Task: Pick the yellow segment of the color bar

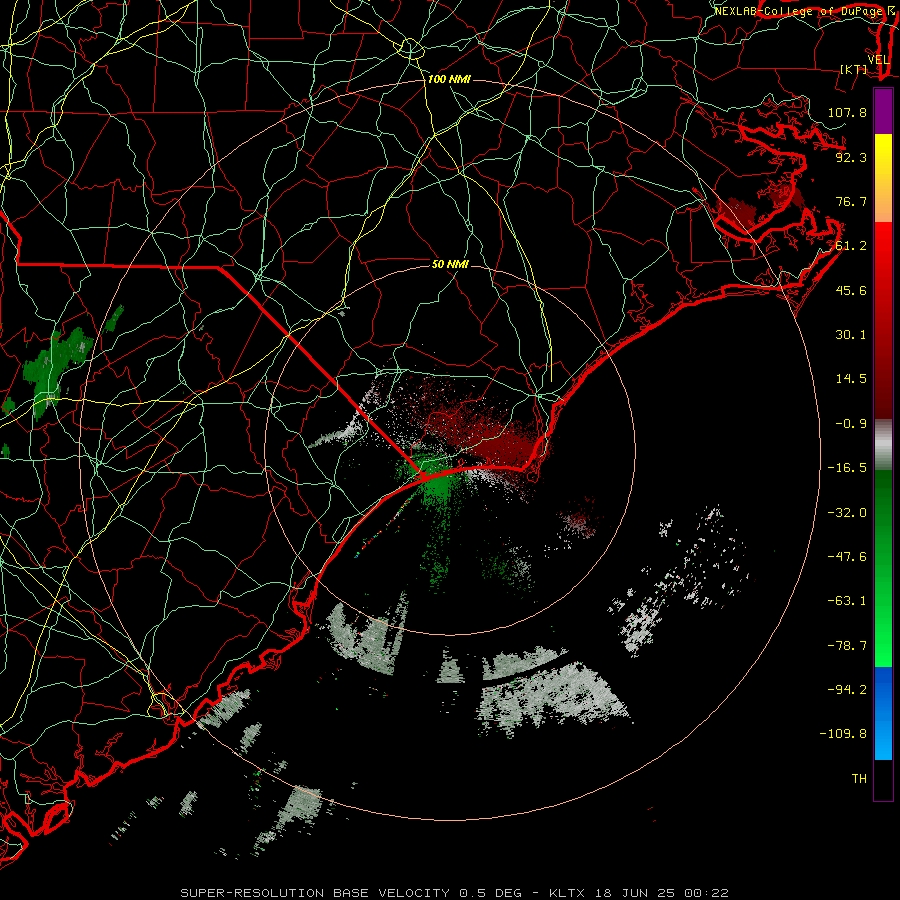Action: (x=883, y=156)
